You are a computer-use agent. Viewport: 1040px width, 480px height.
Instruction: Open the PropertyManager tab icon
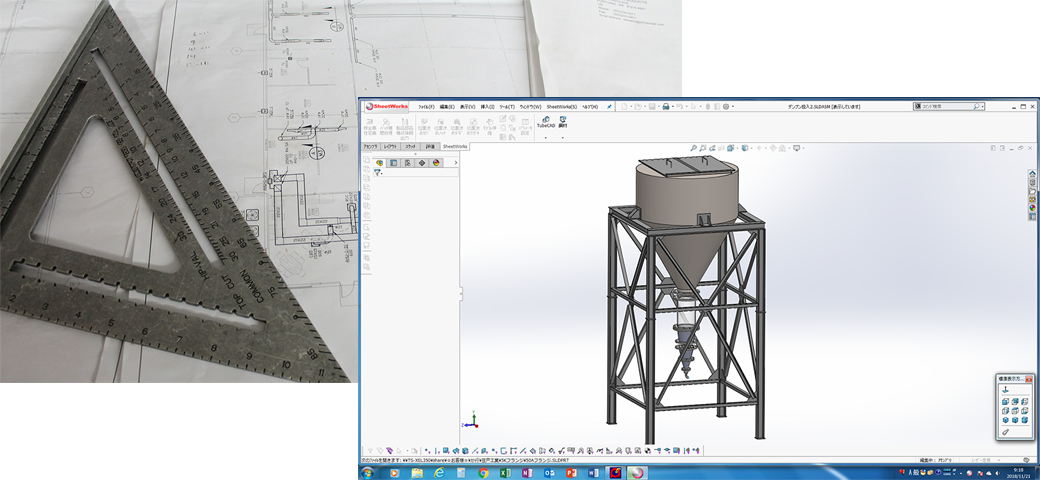point(393,162)
